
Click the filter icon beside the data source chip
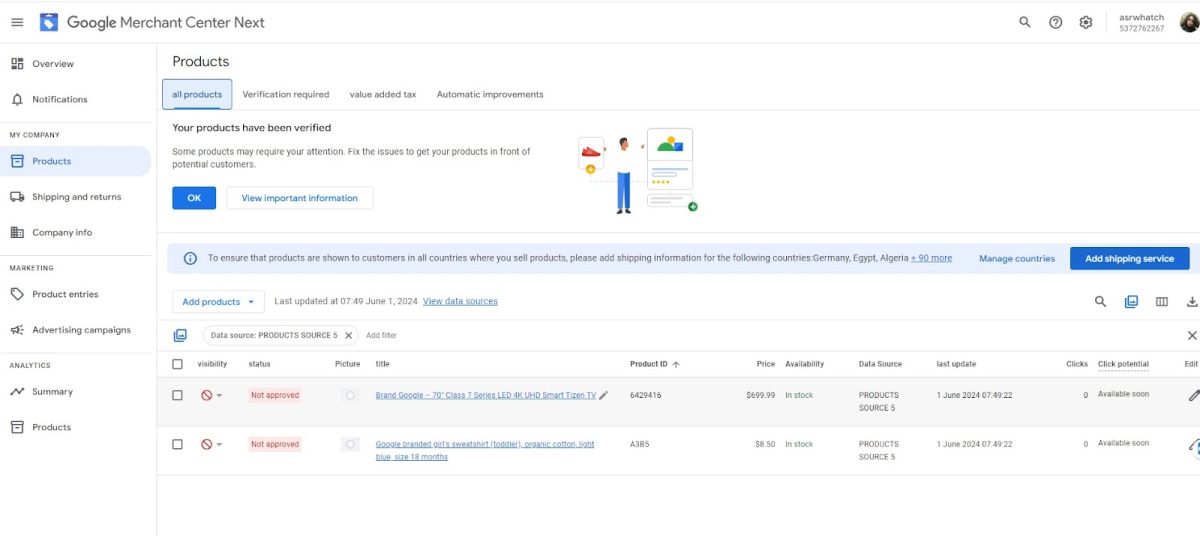180,335
